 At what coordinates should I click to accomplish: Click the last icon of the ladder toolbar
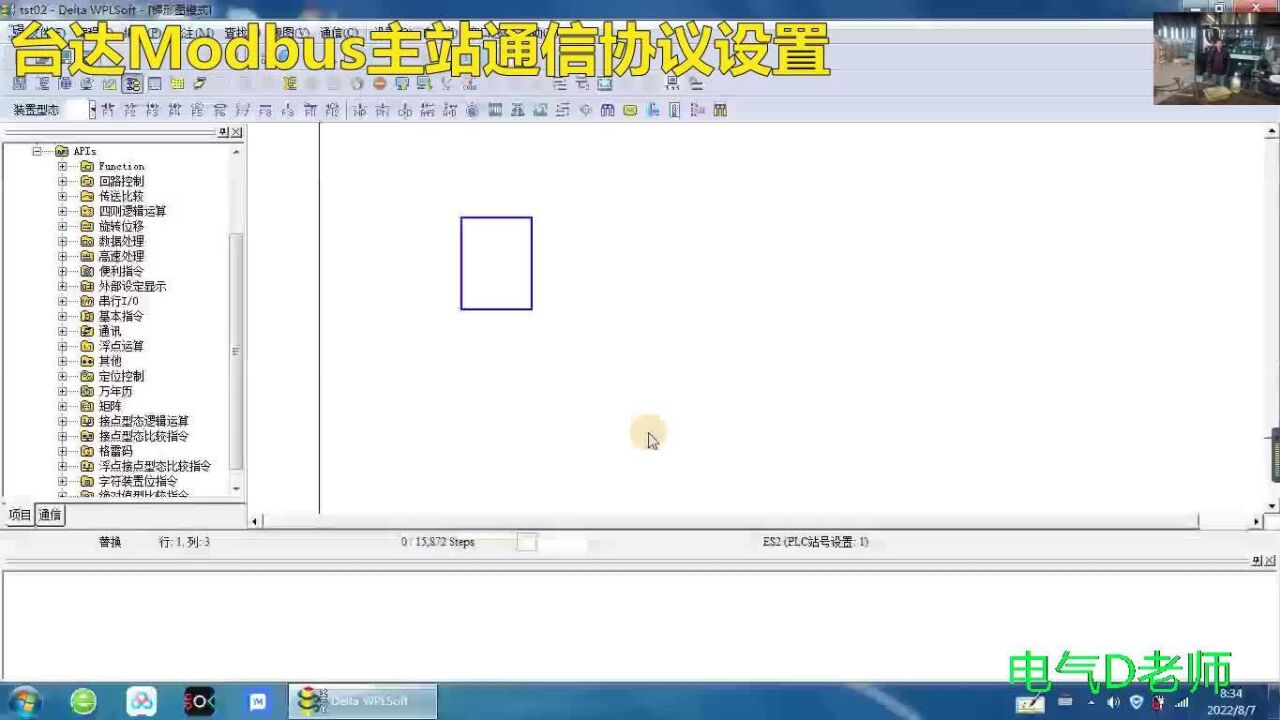(720, 110)
